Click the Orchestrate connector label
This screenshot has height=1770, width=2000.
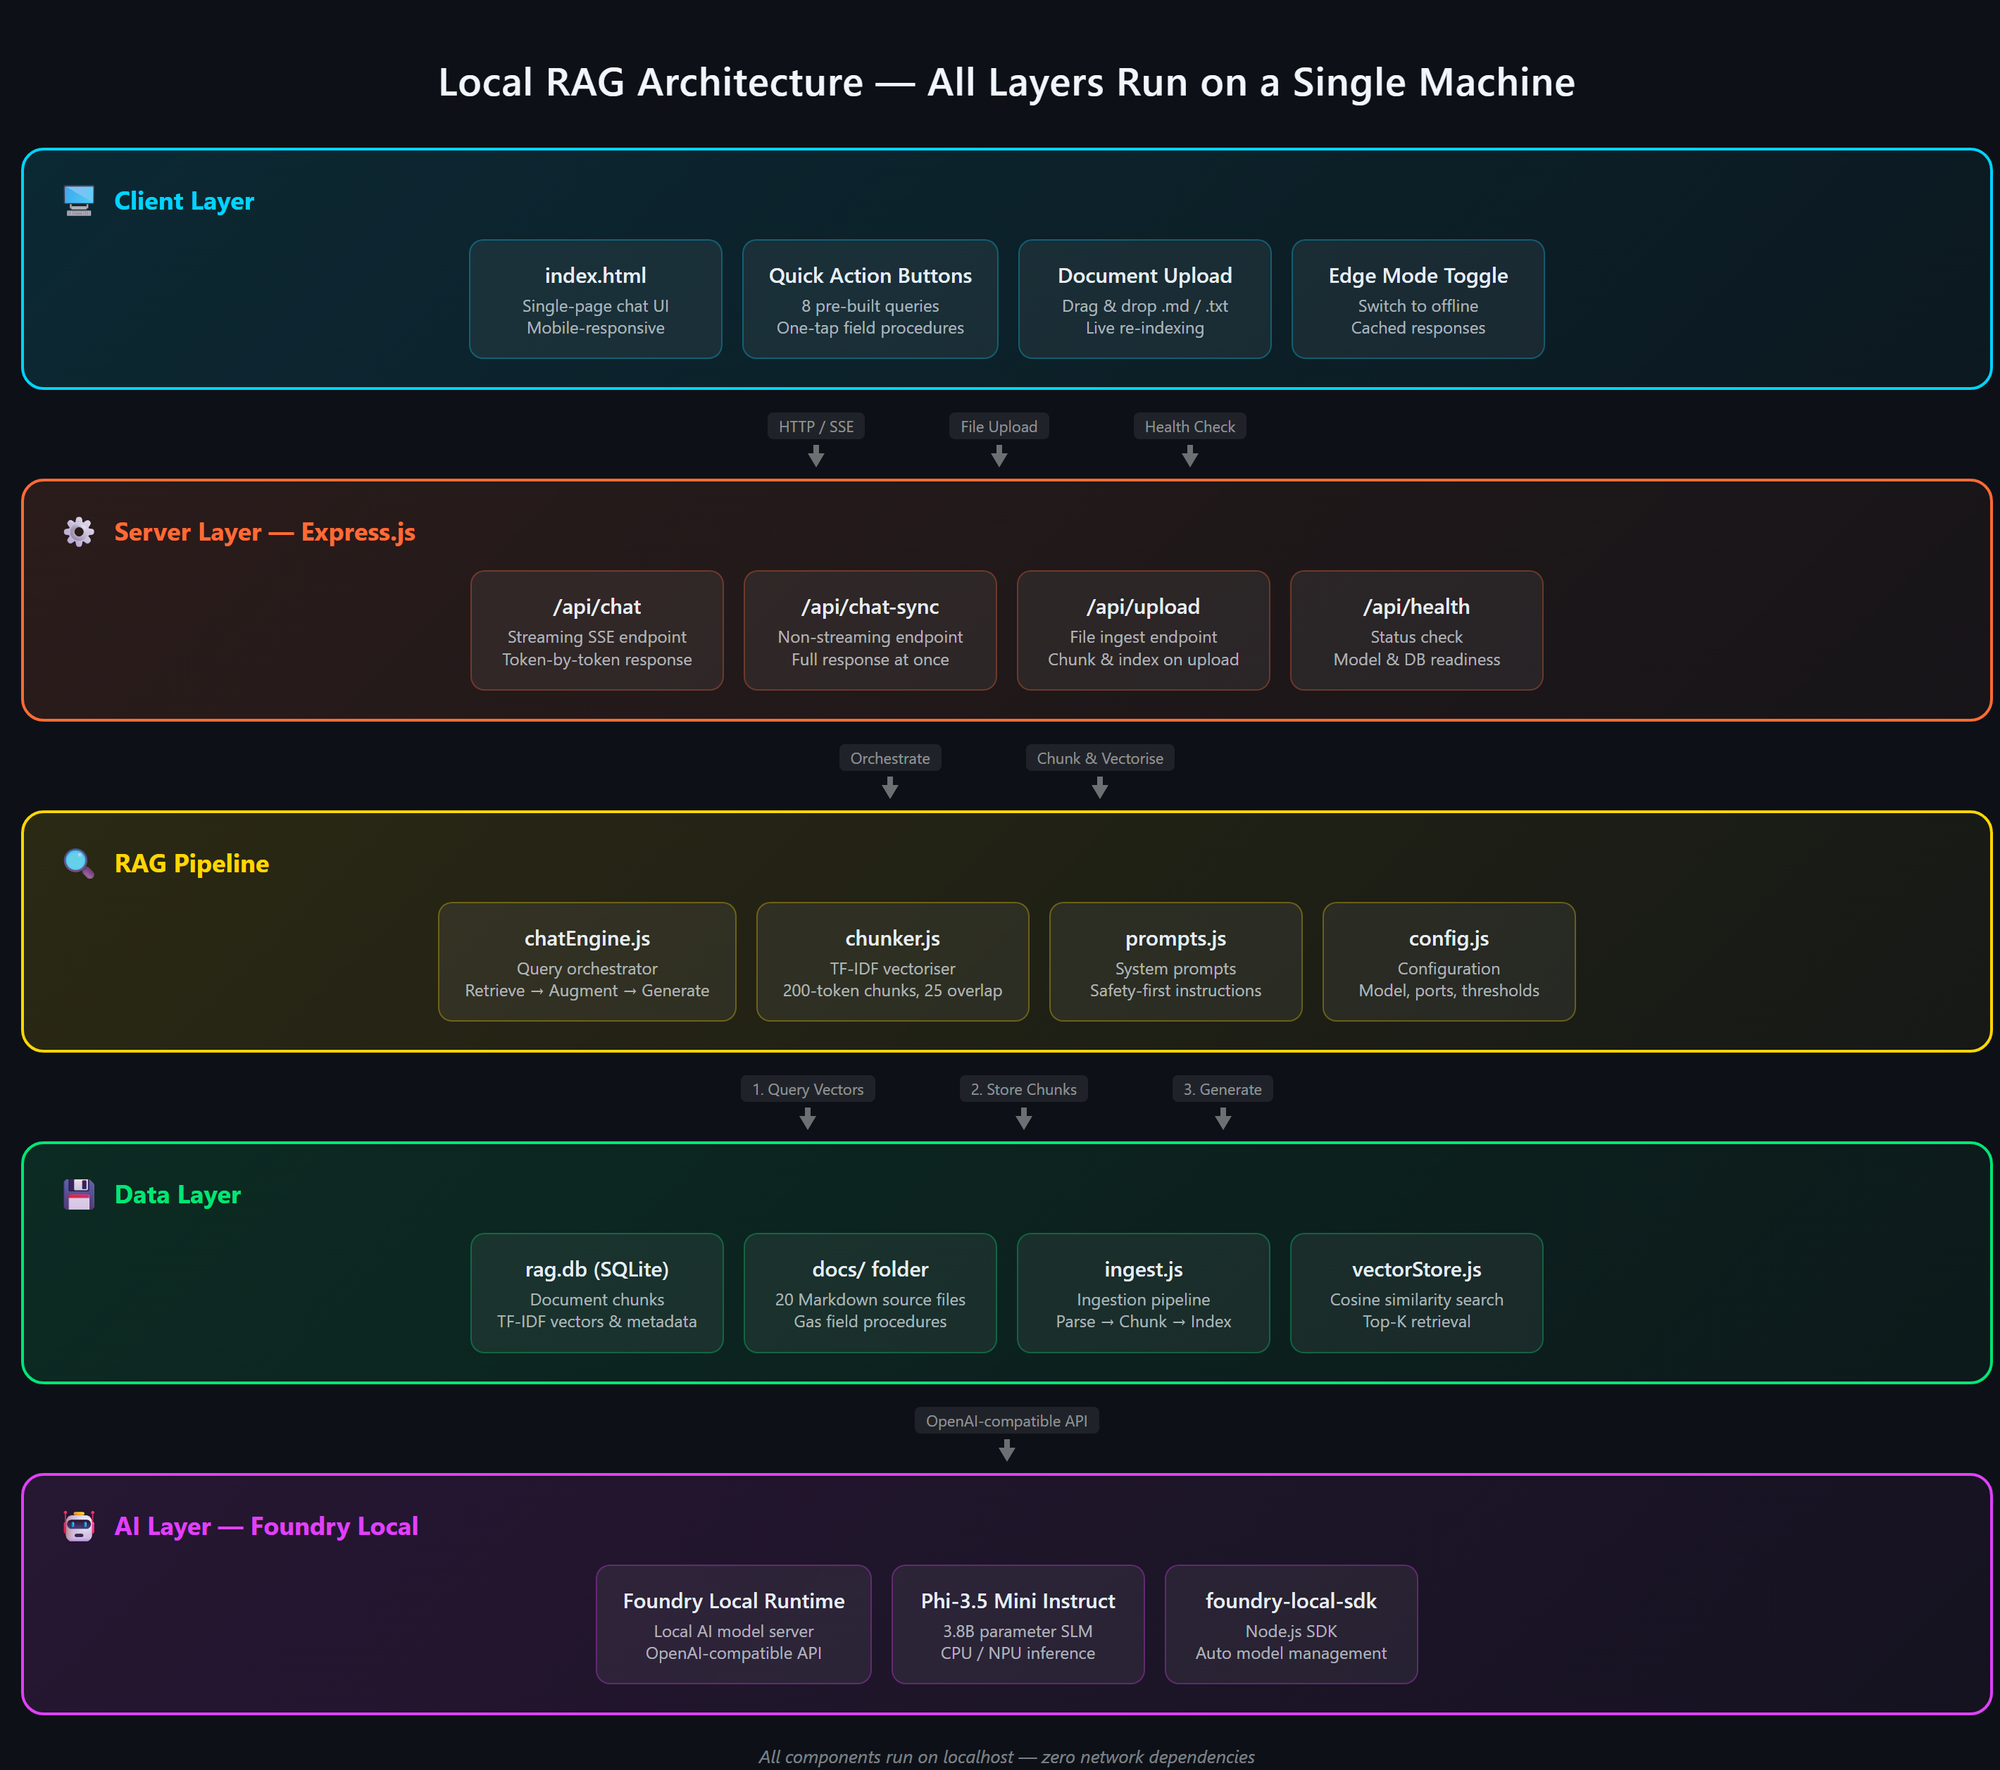890,758
